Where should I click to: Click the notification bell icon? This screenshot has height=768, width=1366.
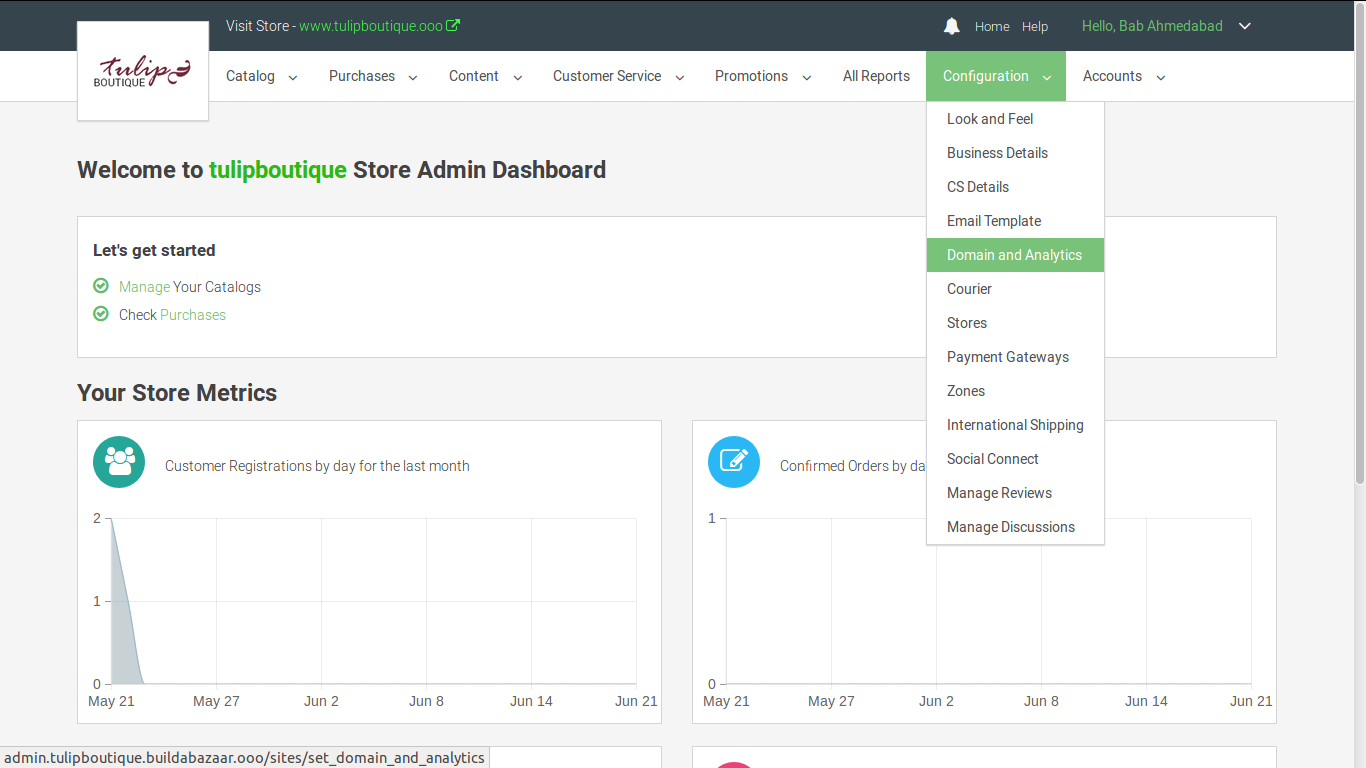(x=952, y=26)
